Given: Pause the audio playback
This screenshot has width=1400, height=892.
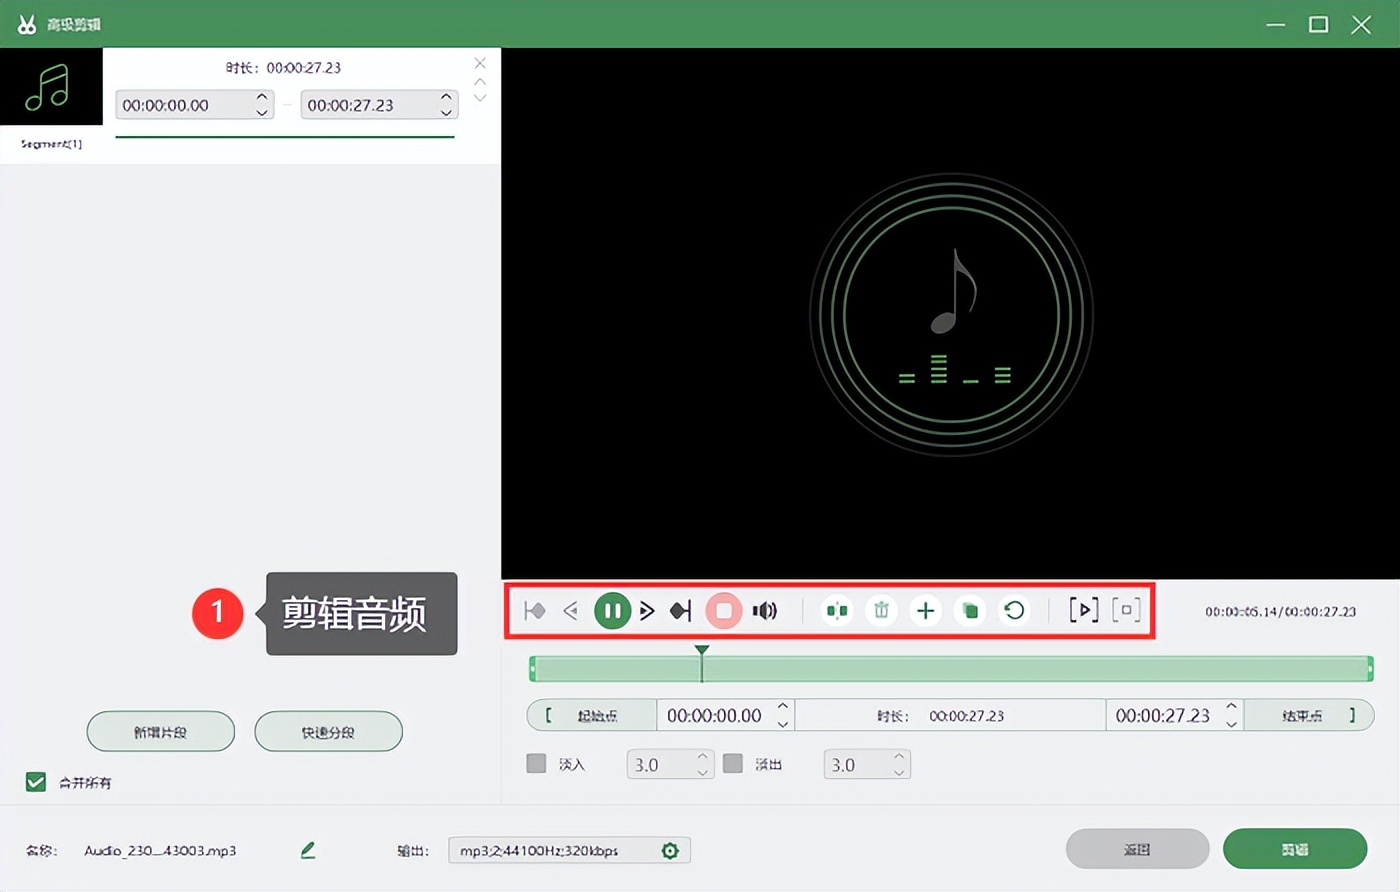Looking at the screenshot, I should coord(612,610).
